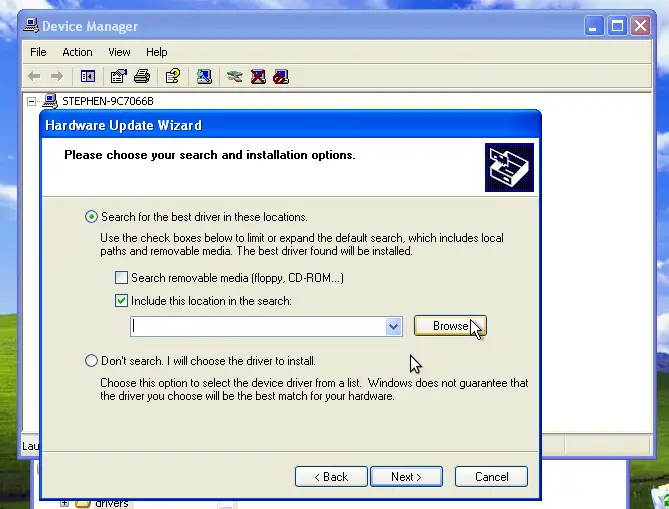The image size is (669, 509).
Task: Click the Back navigation arrow in toolbar
Action: click(x=34, y=77)
